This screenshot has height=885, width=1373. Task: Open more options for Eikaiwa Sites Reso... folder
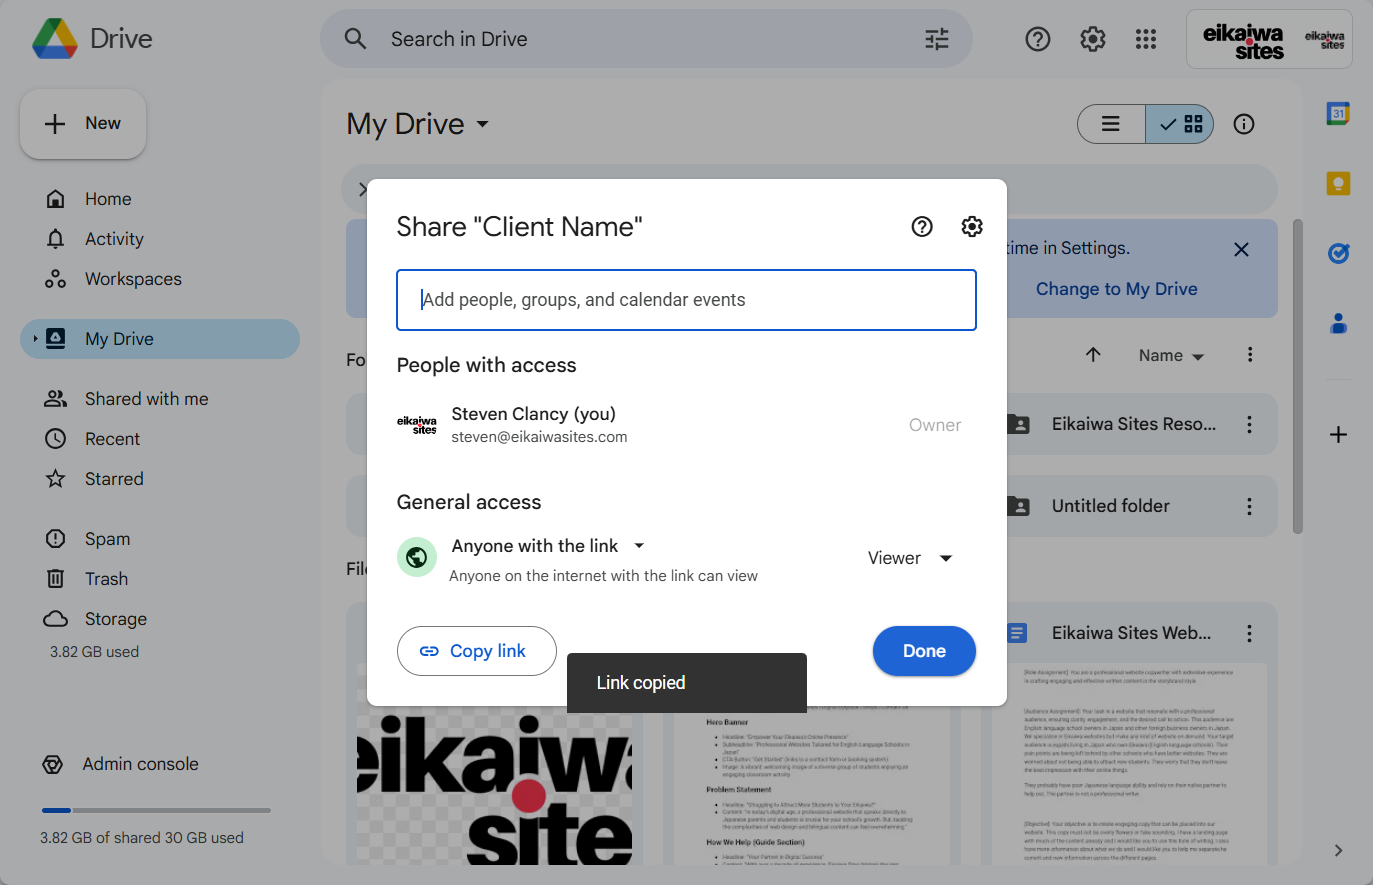1249,425
